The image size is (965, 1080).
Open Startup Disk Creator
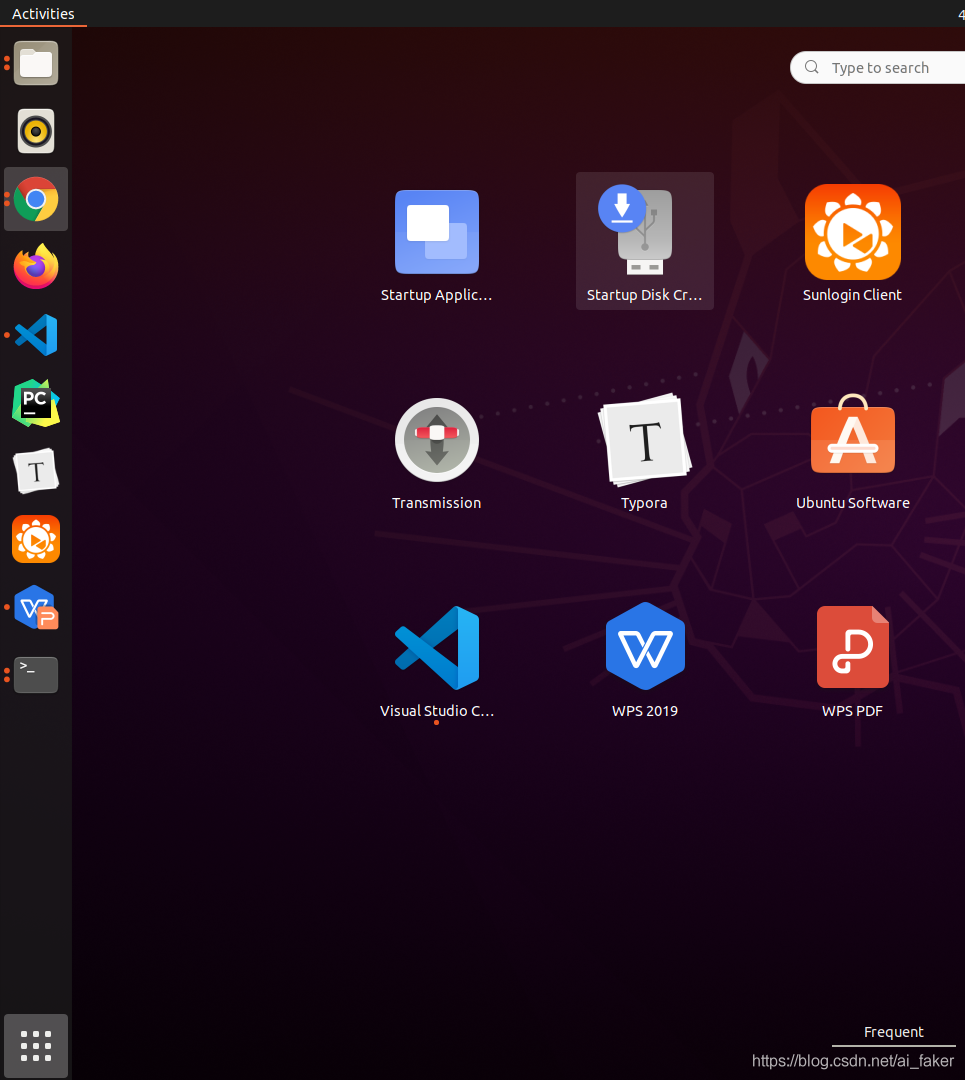[x=644, y=231]
